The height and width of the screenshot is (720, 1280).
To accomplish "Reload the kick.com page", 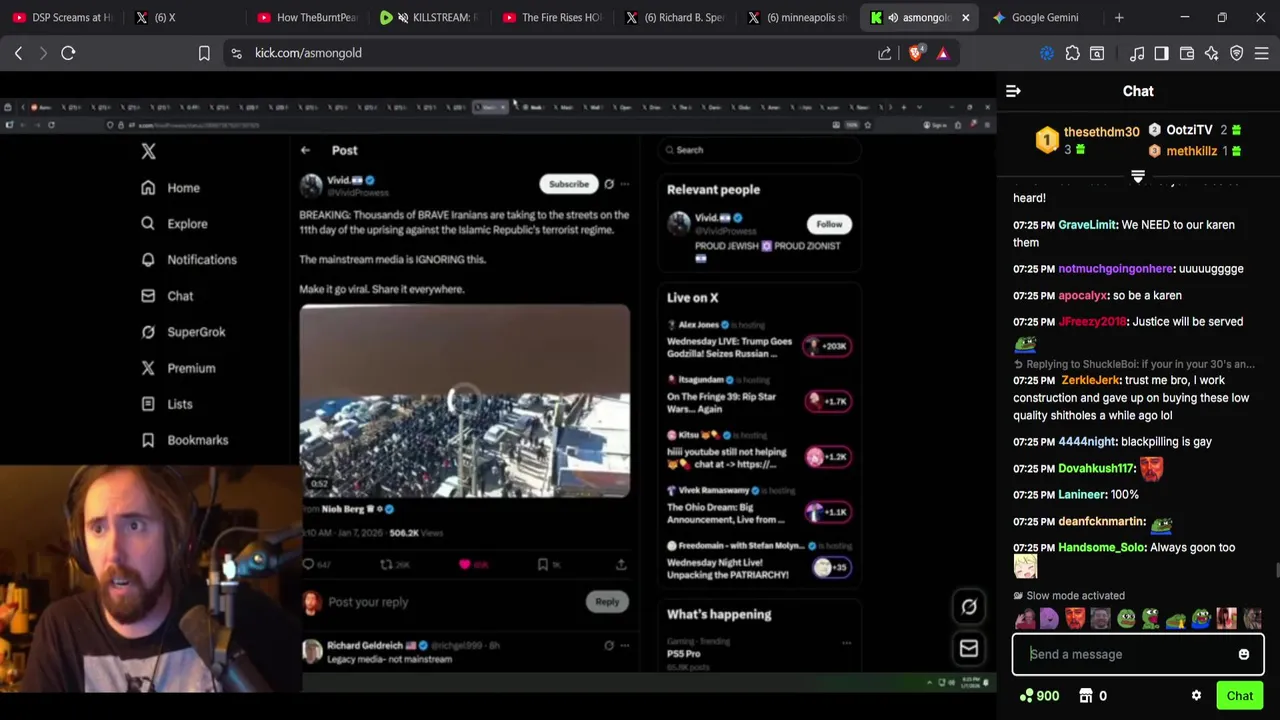I will pos(68,53).
